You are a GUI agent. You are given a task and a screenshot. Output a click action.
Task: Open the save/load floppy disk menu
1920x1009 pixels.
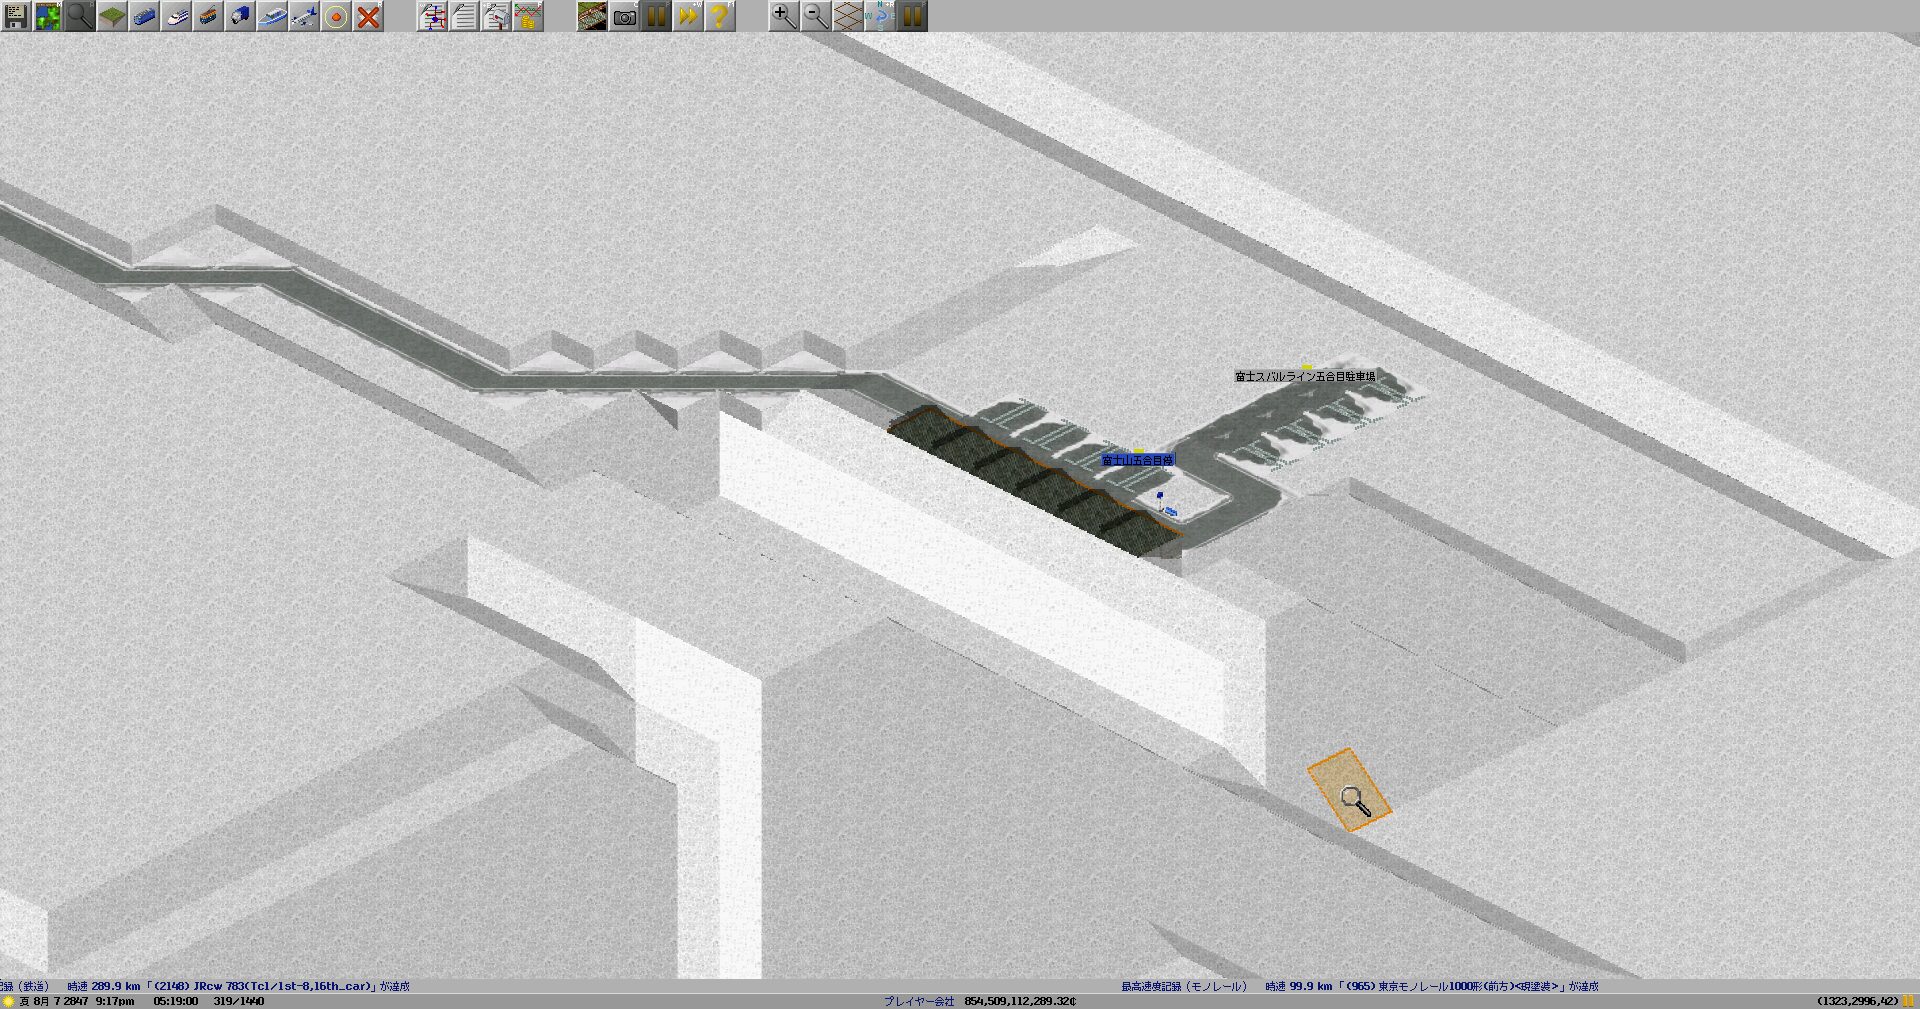click(16, 16)
